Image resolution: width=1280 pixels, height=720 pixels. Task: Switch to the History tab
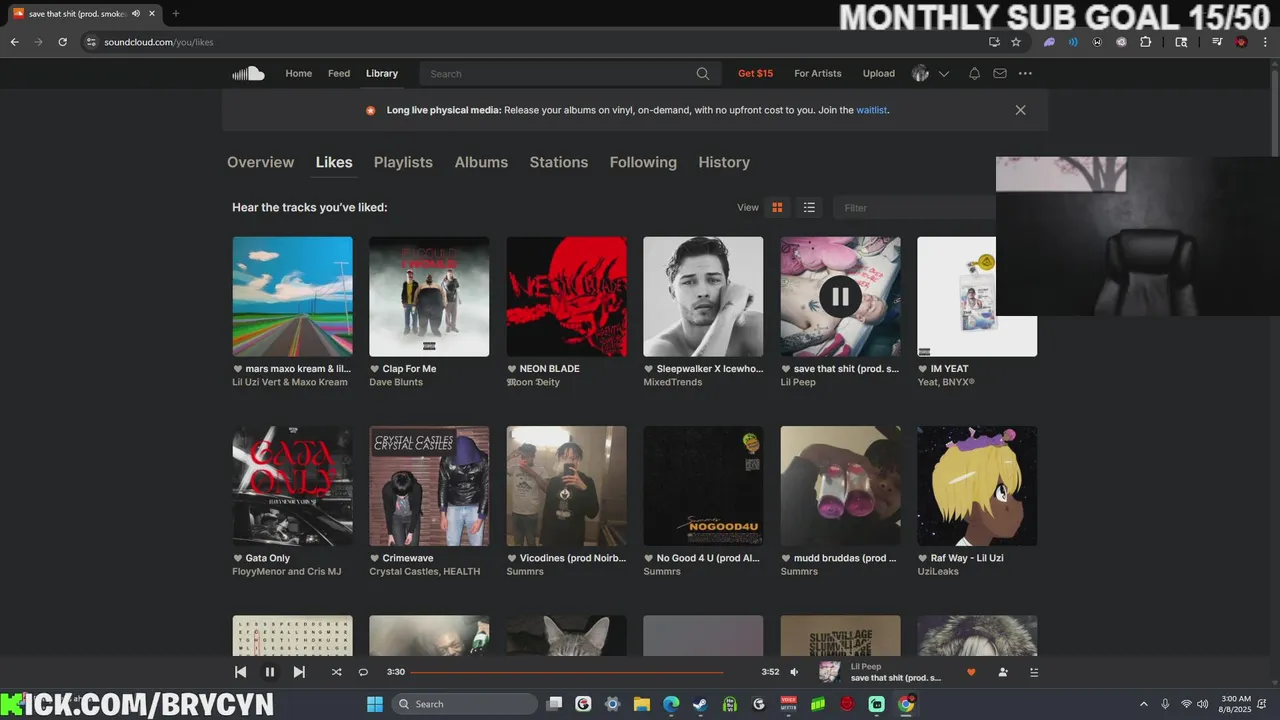[x=724, y=162]
